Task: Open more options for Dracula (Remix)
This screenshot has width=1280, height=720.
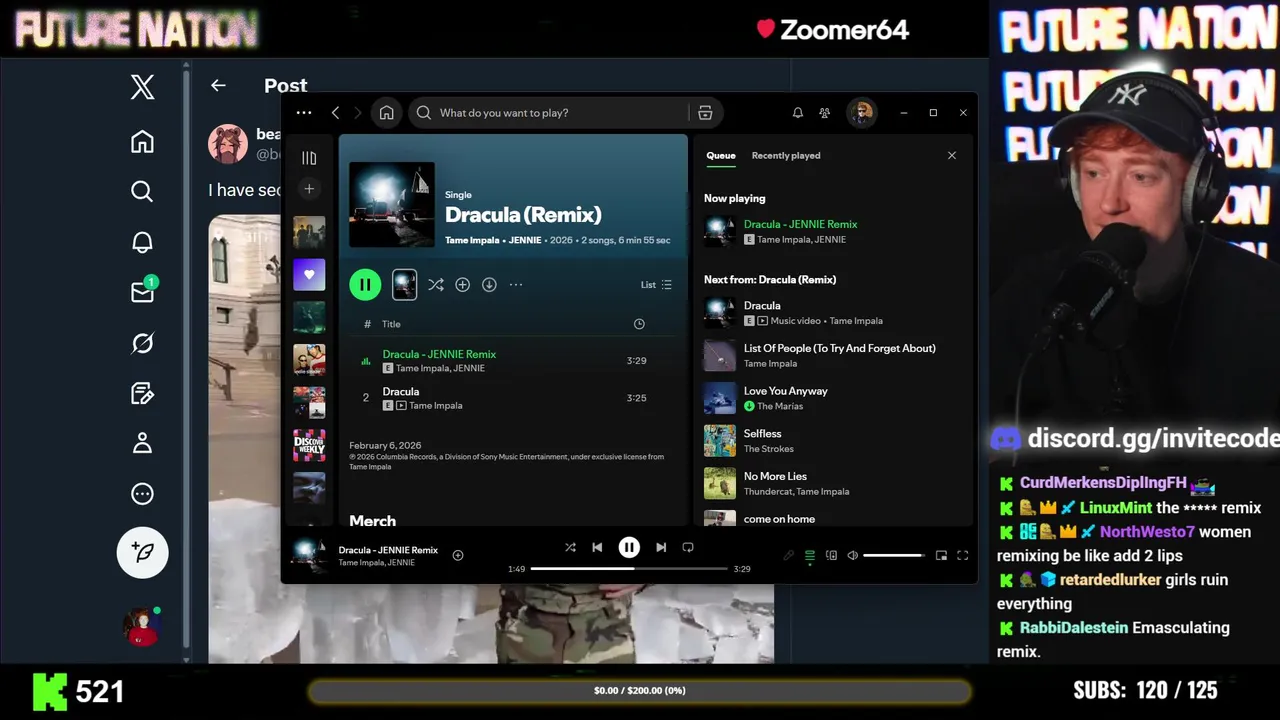Action: coord(516,285)
